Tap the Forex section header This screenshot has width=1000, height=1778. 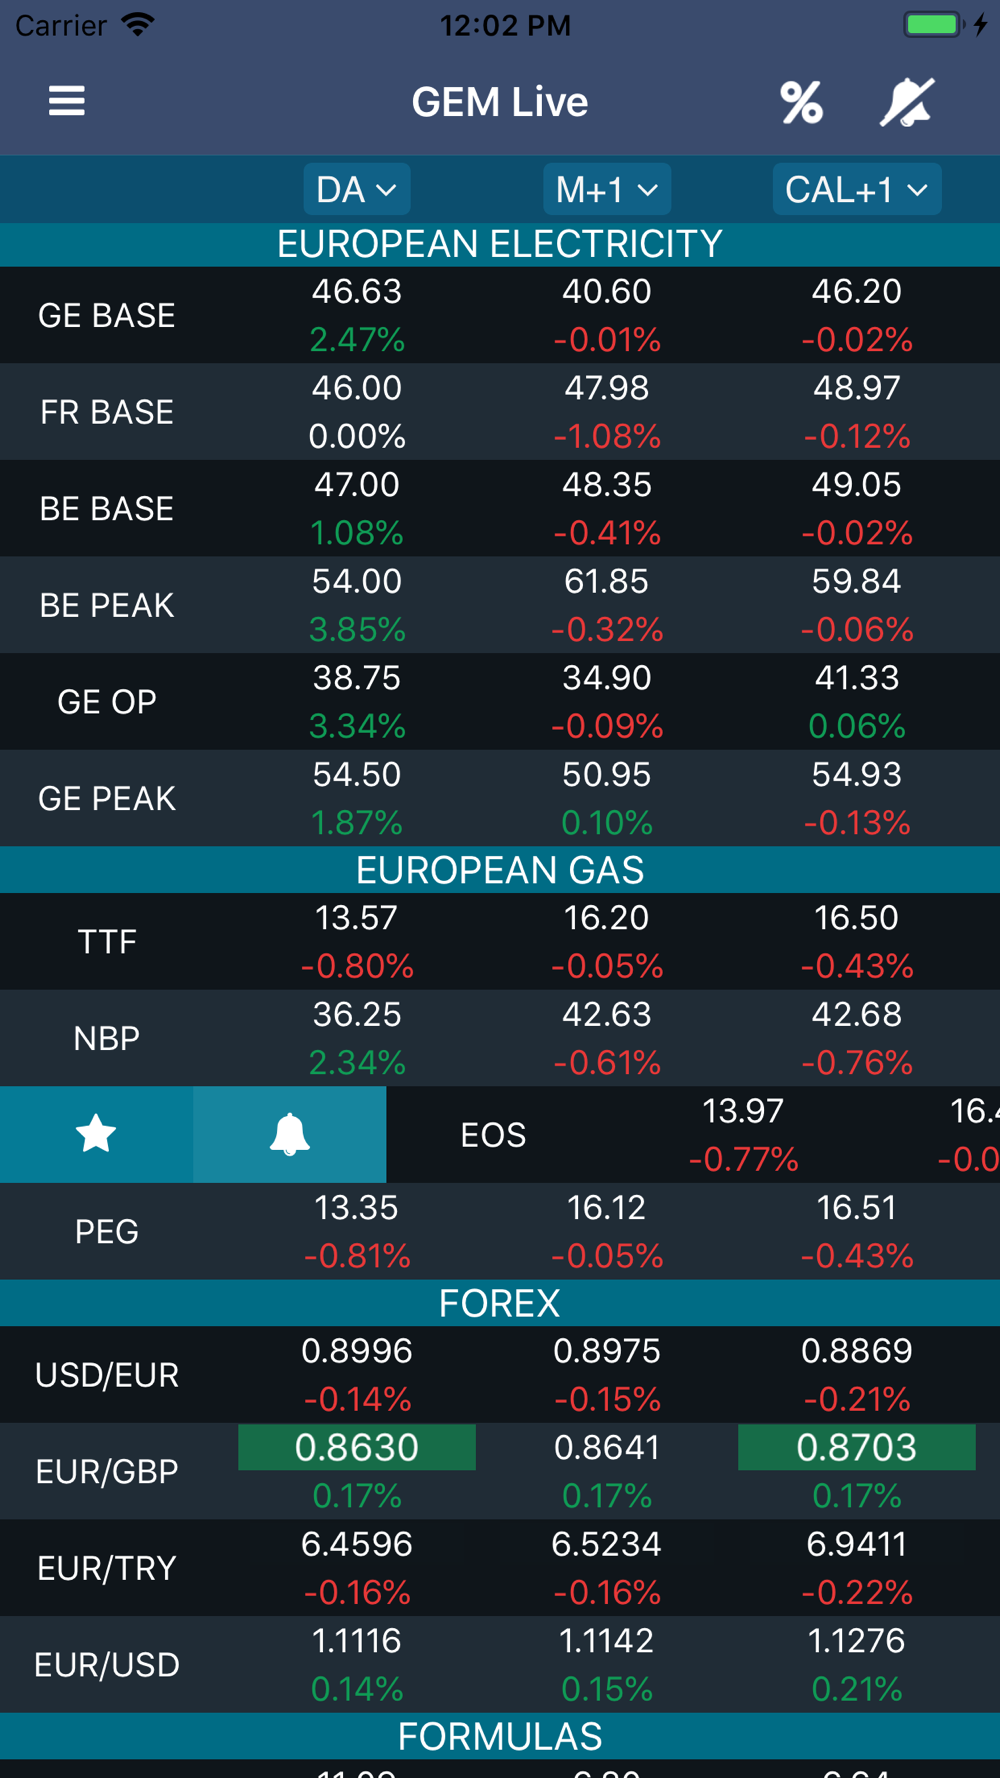click(x=500, y=1303)
